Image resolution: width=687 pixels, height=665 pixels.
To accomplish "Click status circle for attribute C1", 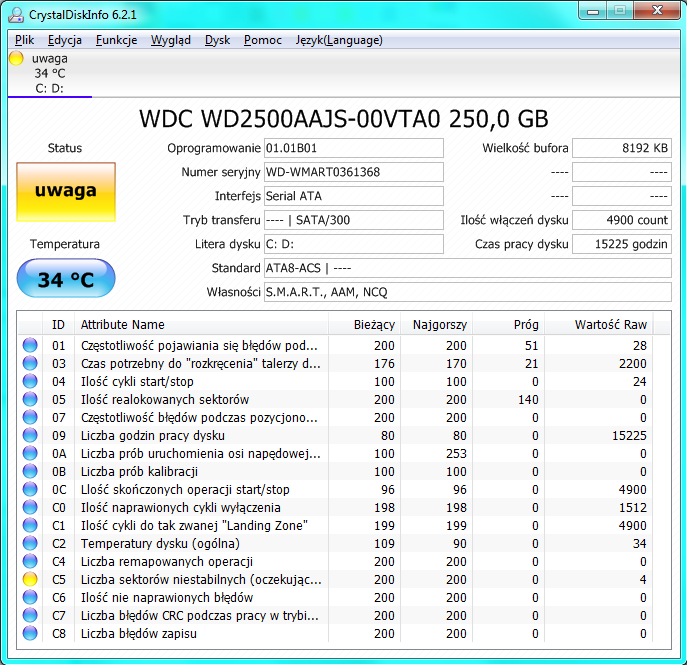I will (30, 525).
